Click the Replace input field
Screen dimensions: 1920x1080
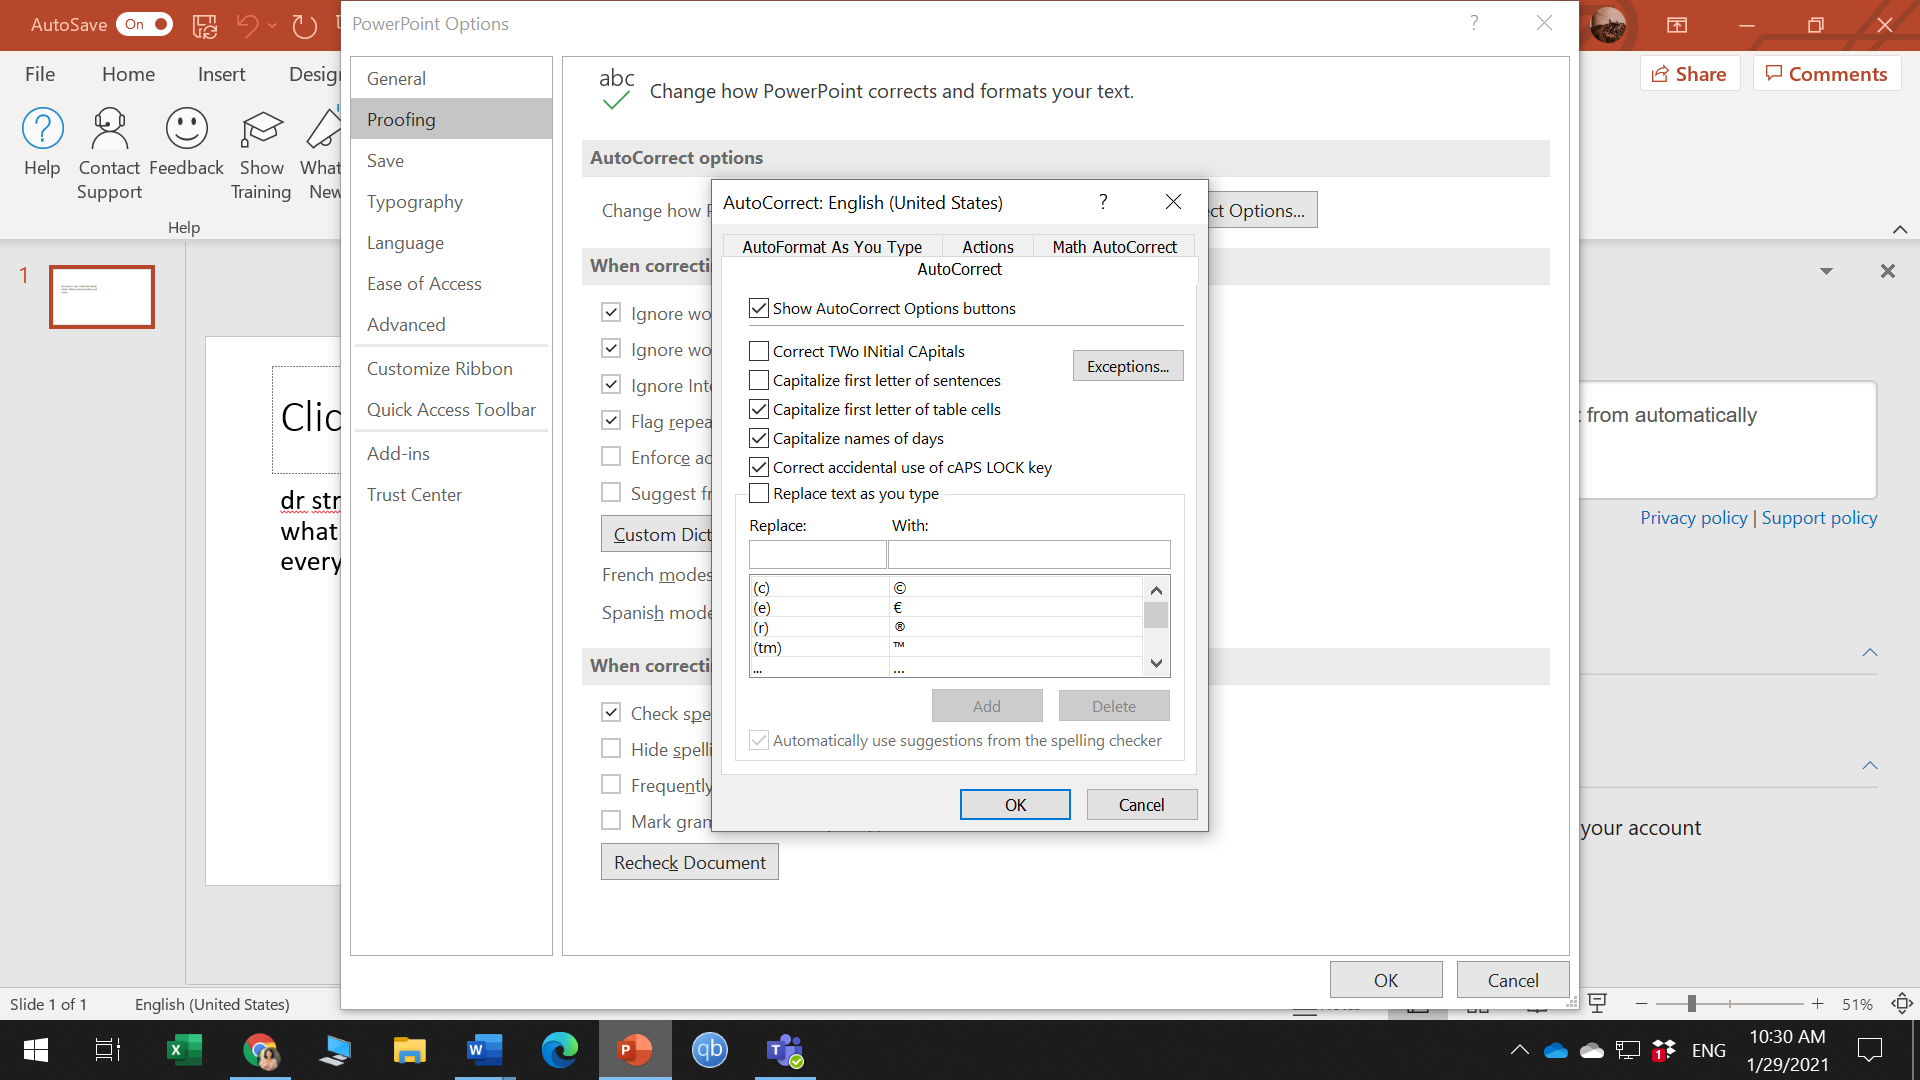click(815, 554)
